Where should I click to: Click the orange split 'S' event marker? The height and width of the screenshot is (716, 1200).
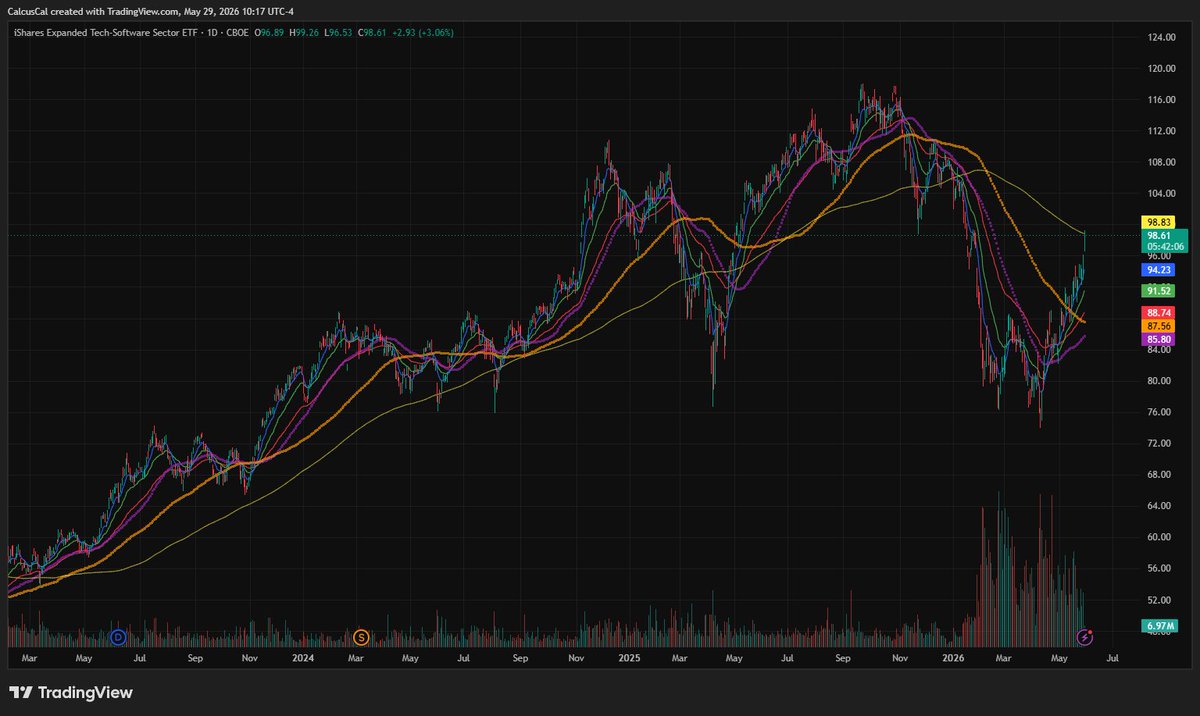[x=362, y=636]
